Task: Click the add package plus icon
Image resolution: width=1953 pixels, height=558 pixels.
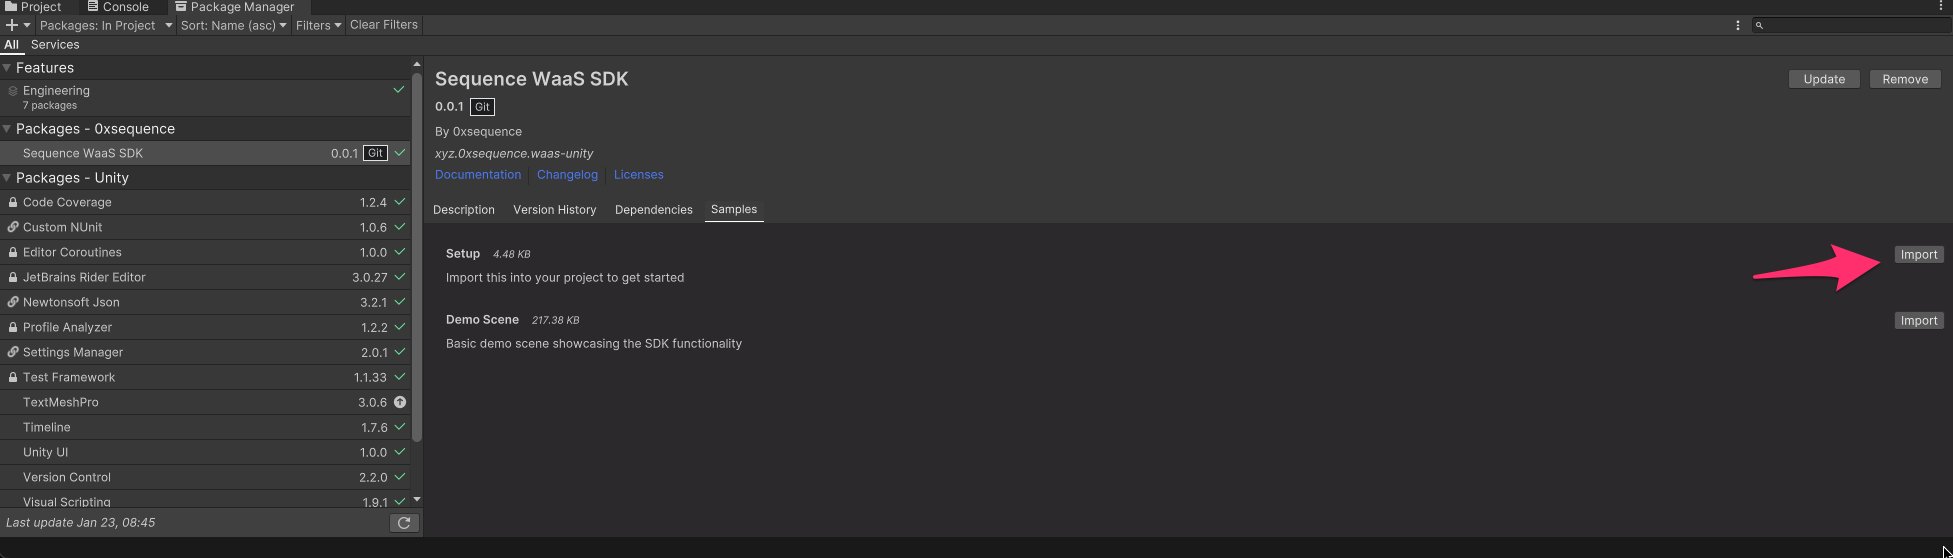Action: [12, 25]
